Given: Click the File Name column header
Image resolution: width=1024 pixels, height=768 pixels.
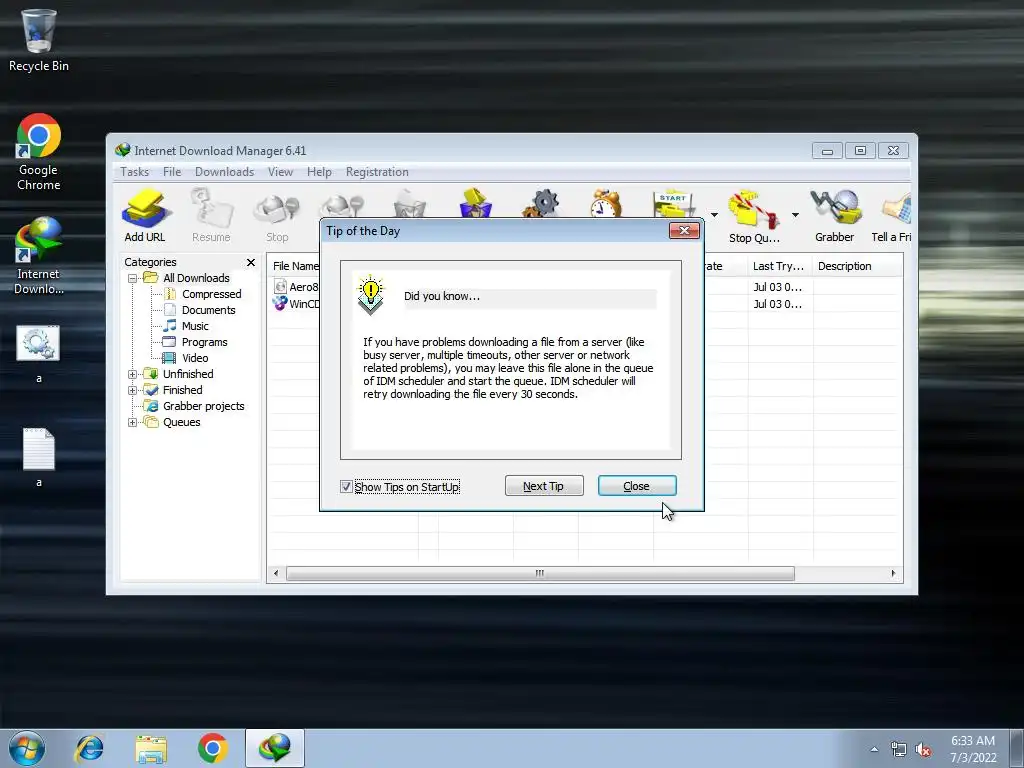Looking at the screenshot, I should click(x=295, y=266).
